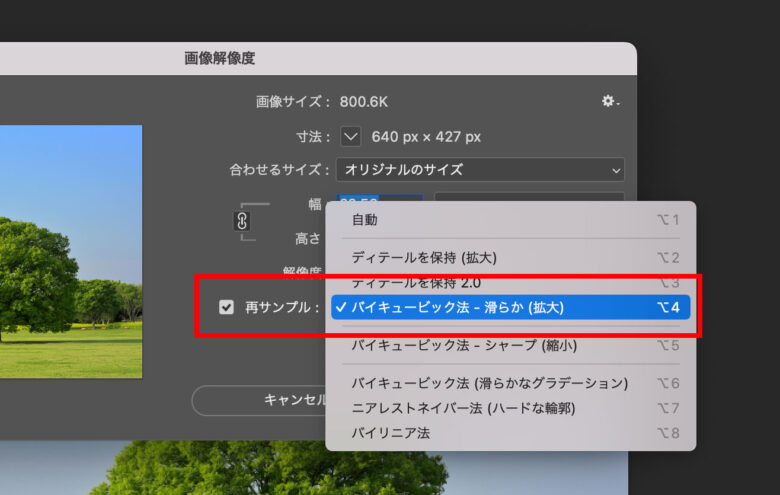780x495 pixels.
Task: Select バイキュービック法 - シャープ (縮小)
Action: tap(510, 345)
